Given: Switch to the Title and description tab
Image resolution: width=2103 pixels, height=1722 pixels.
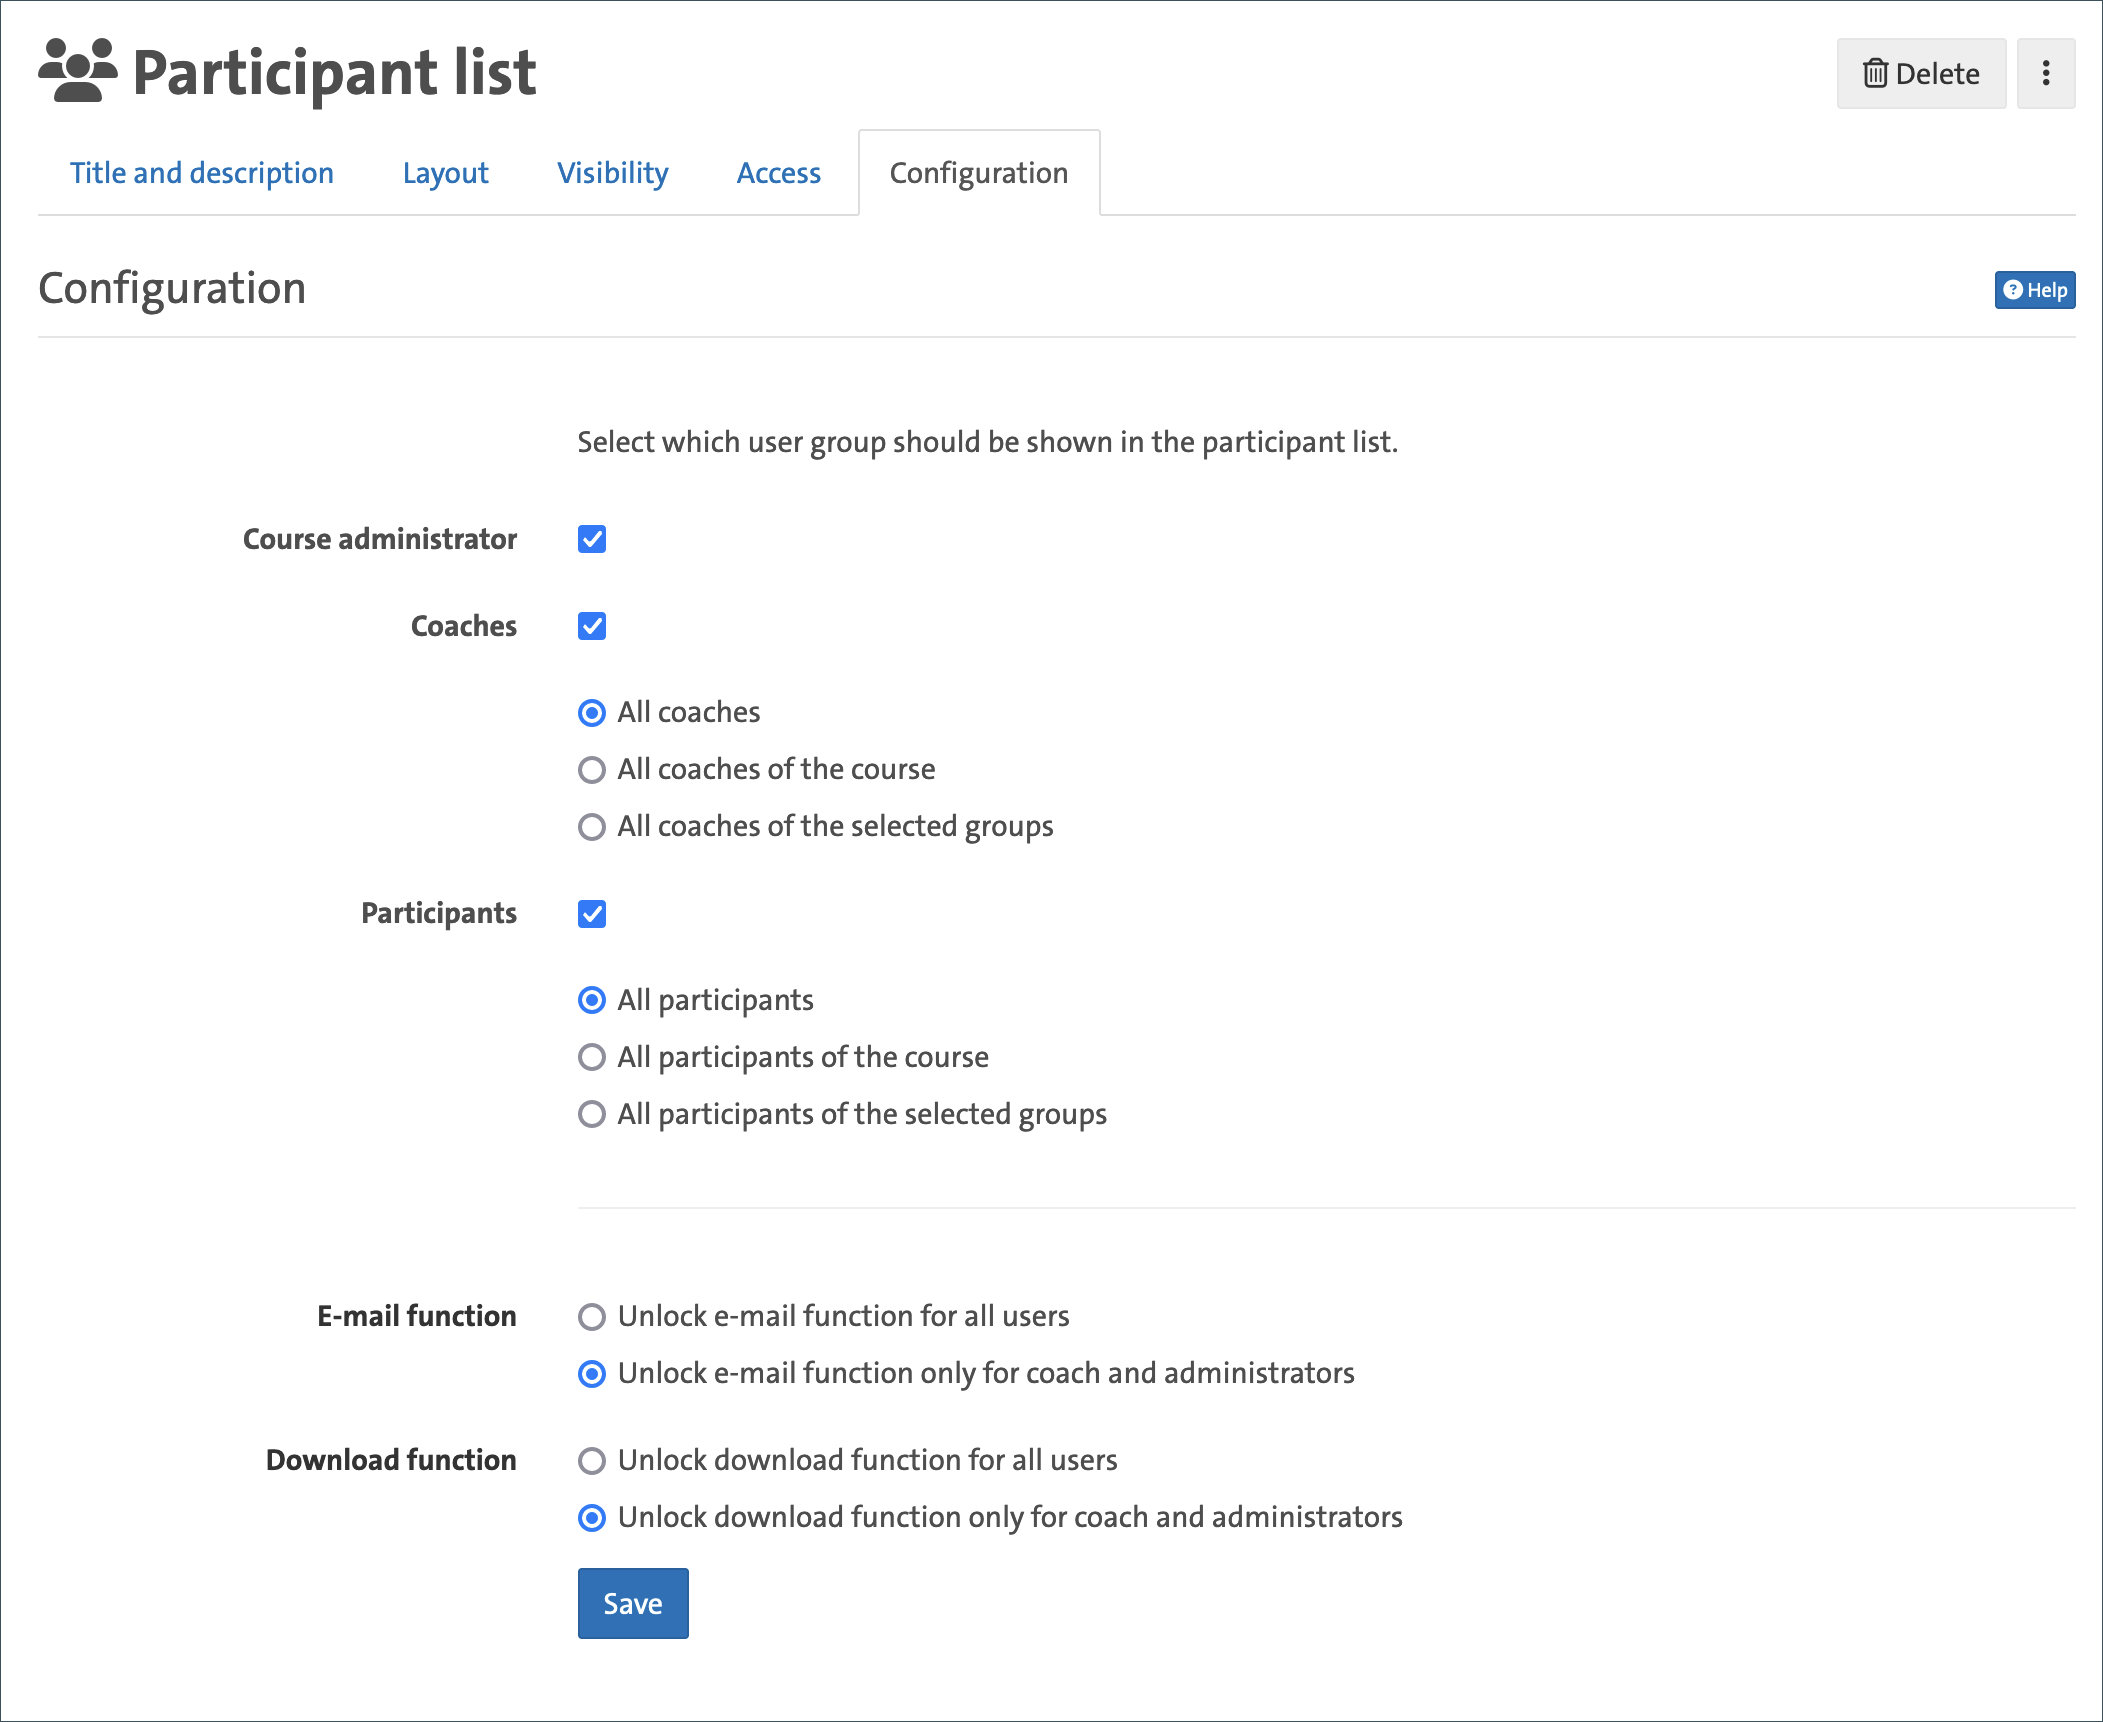Looking at the screenshot, I should coord(202,172).
